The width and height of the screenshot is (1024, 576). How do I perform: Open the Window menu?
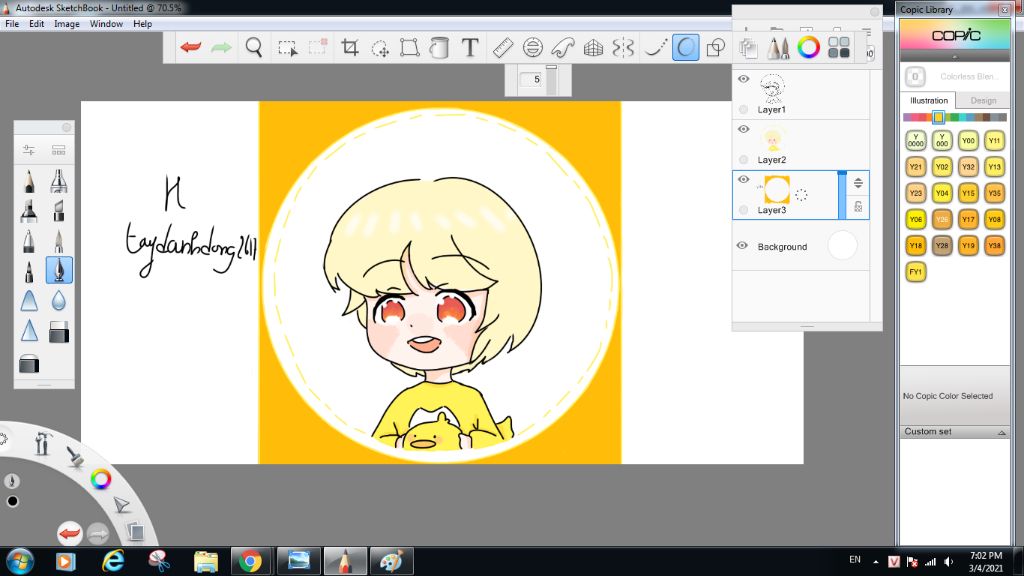(x=106, y=24)
